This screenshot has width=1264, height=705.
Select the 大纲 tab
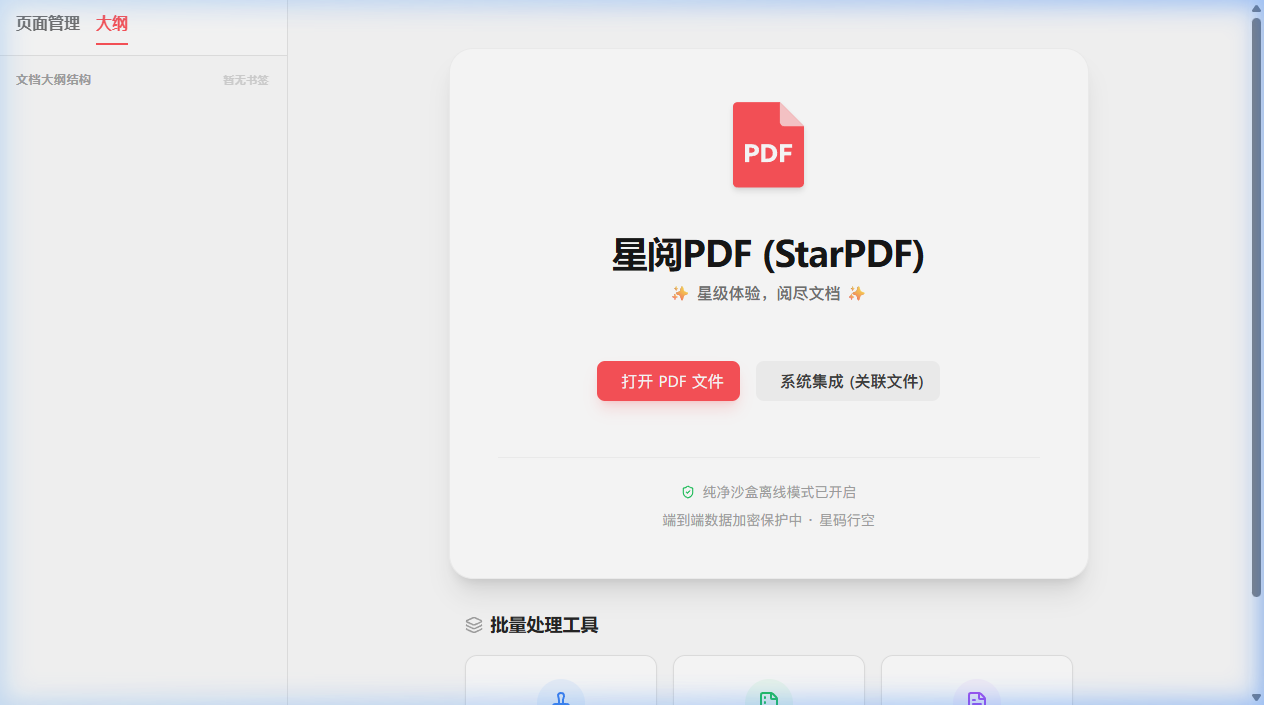point(112,24)
